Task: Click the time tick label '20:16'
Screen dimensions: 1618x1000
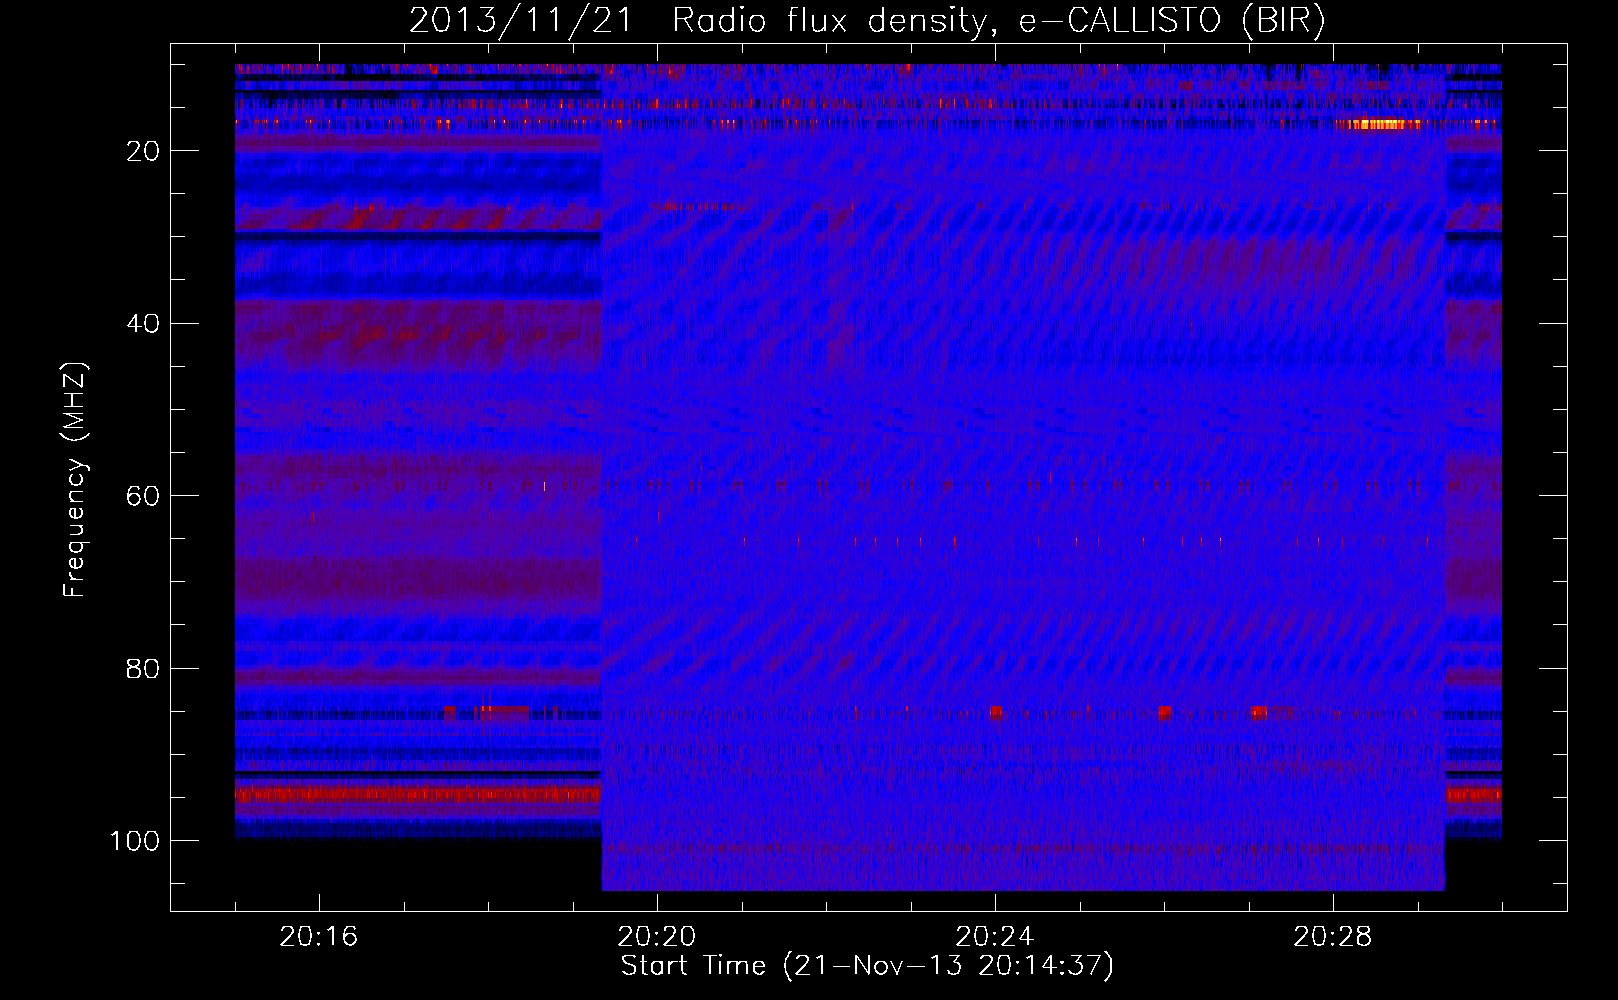Action: (x=319, y=937)
